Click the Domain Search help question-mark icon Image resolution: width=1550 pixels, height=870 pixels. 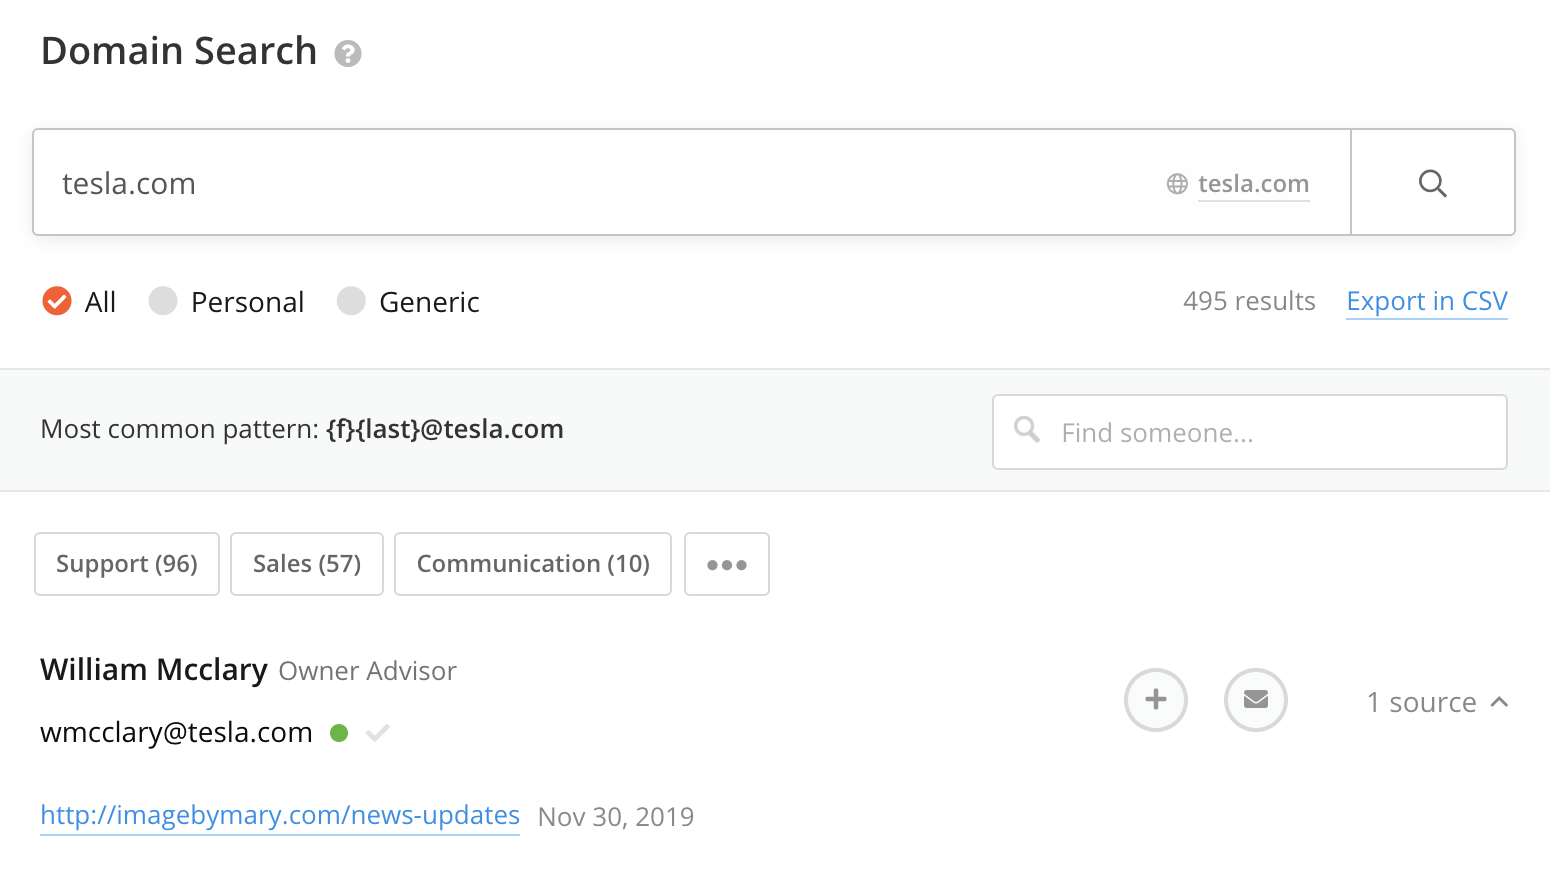coord(348,53)
